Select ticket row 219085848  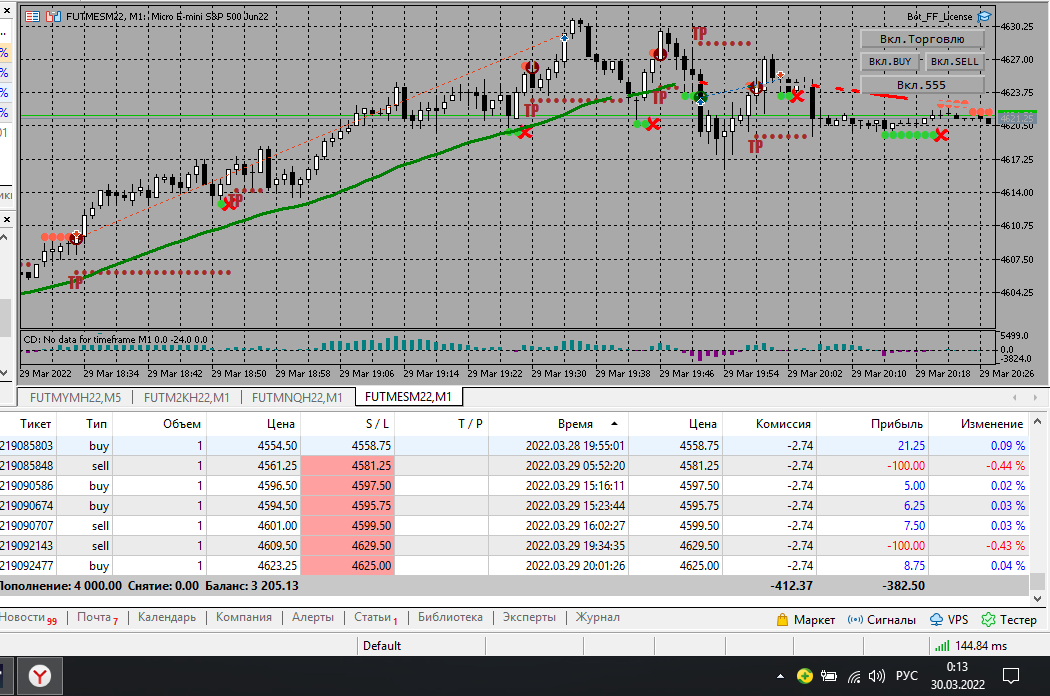click(x=514, y=466)
